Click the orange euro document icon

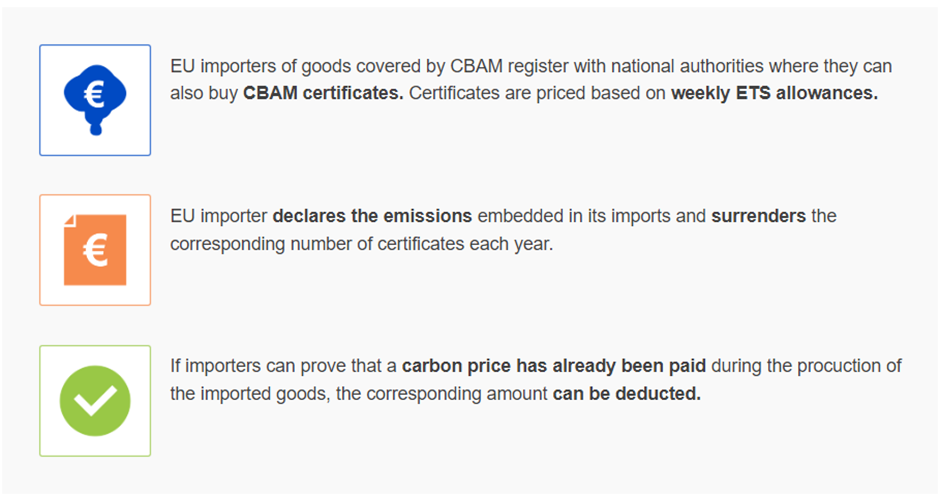click(95, 250)
